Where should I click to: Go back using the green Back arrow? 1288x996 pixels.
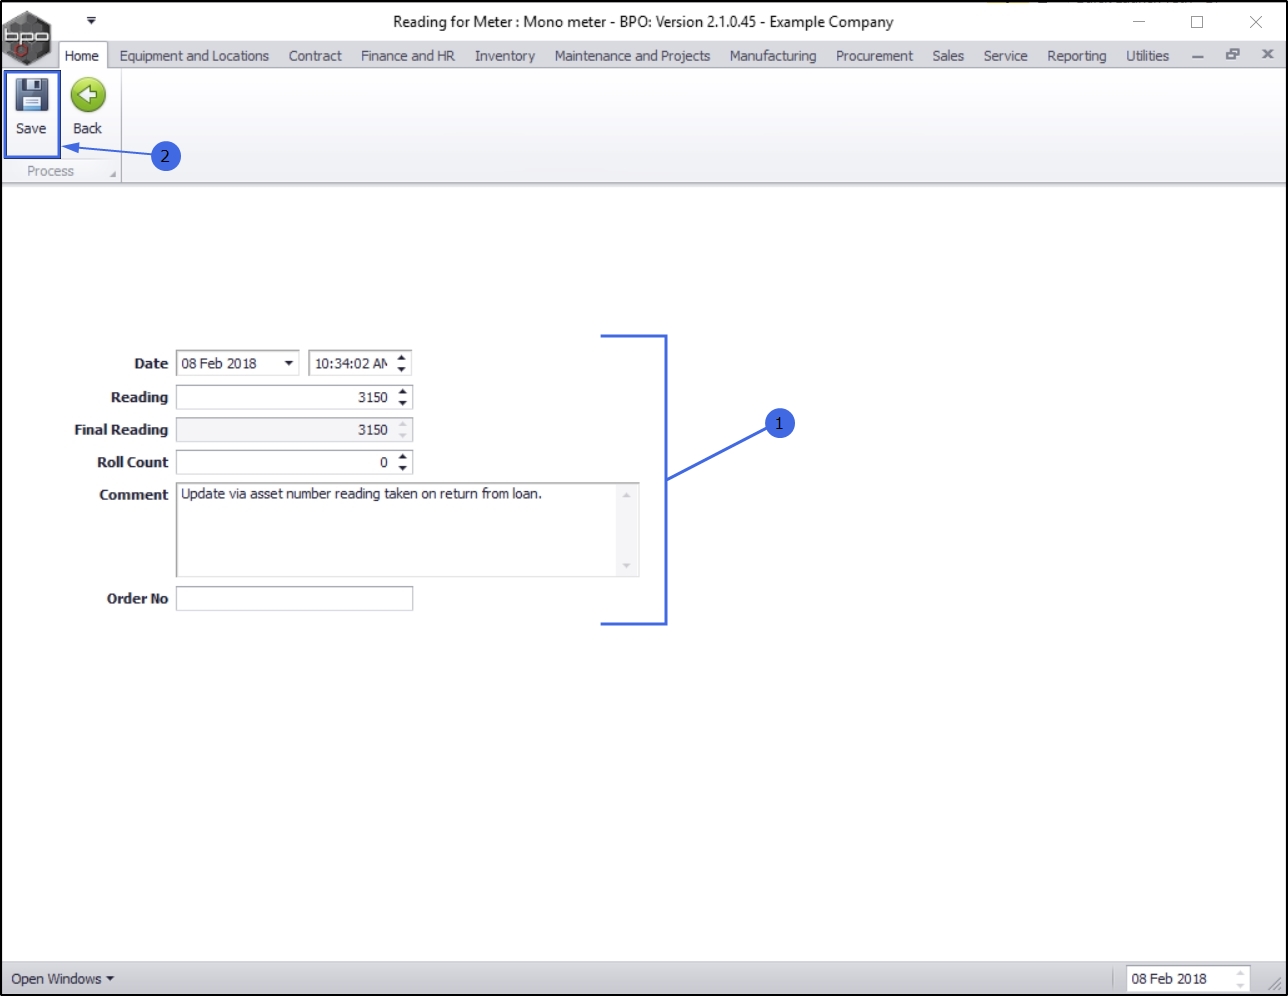click(x=88, y=110)
